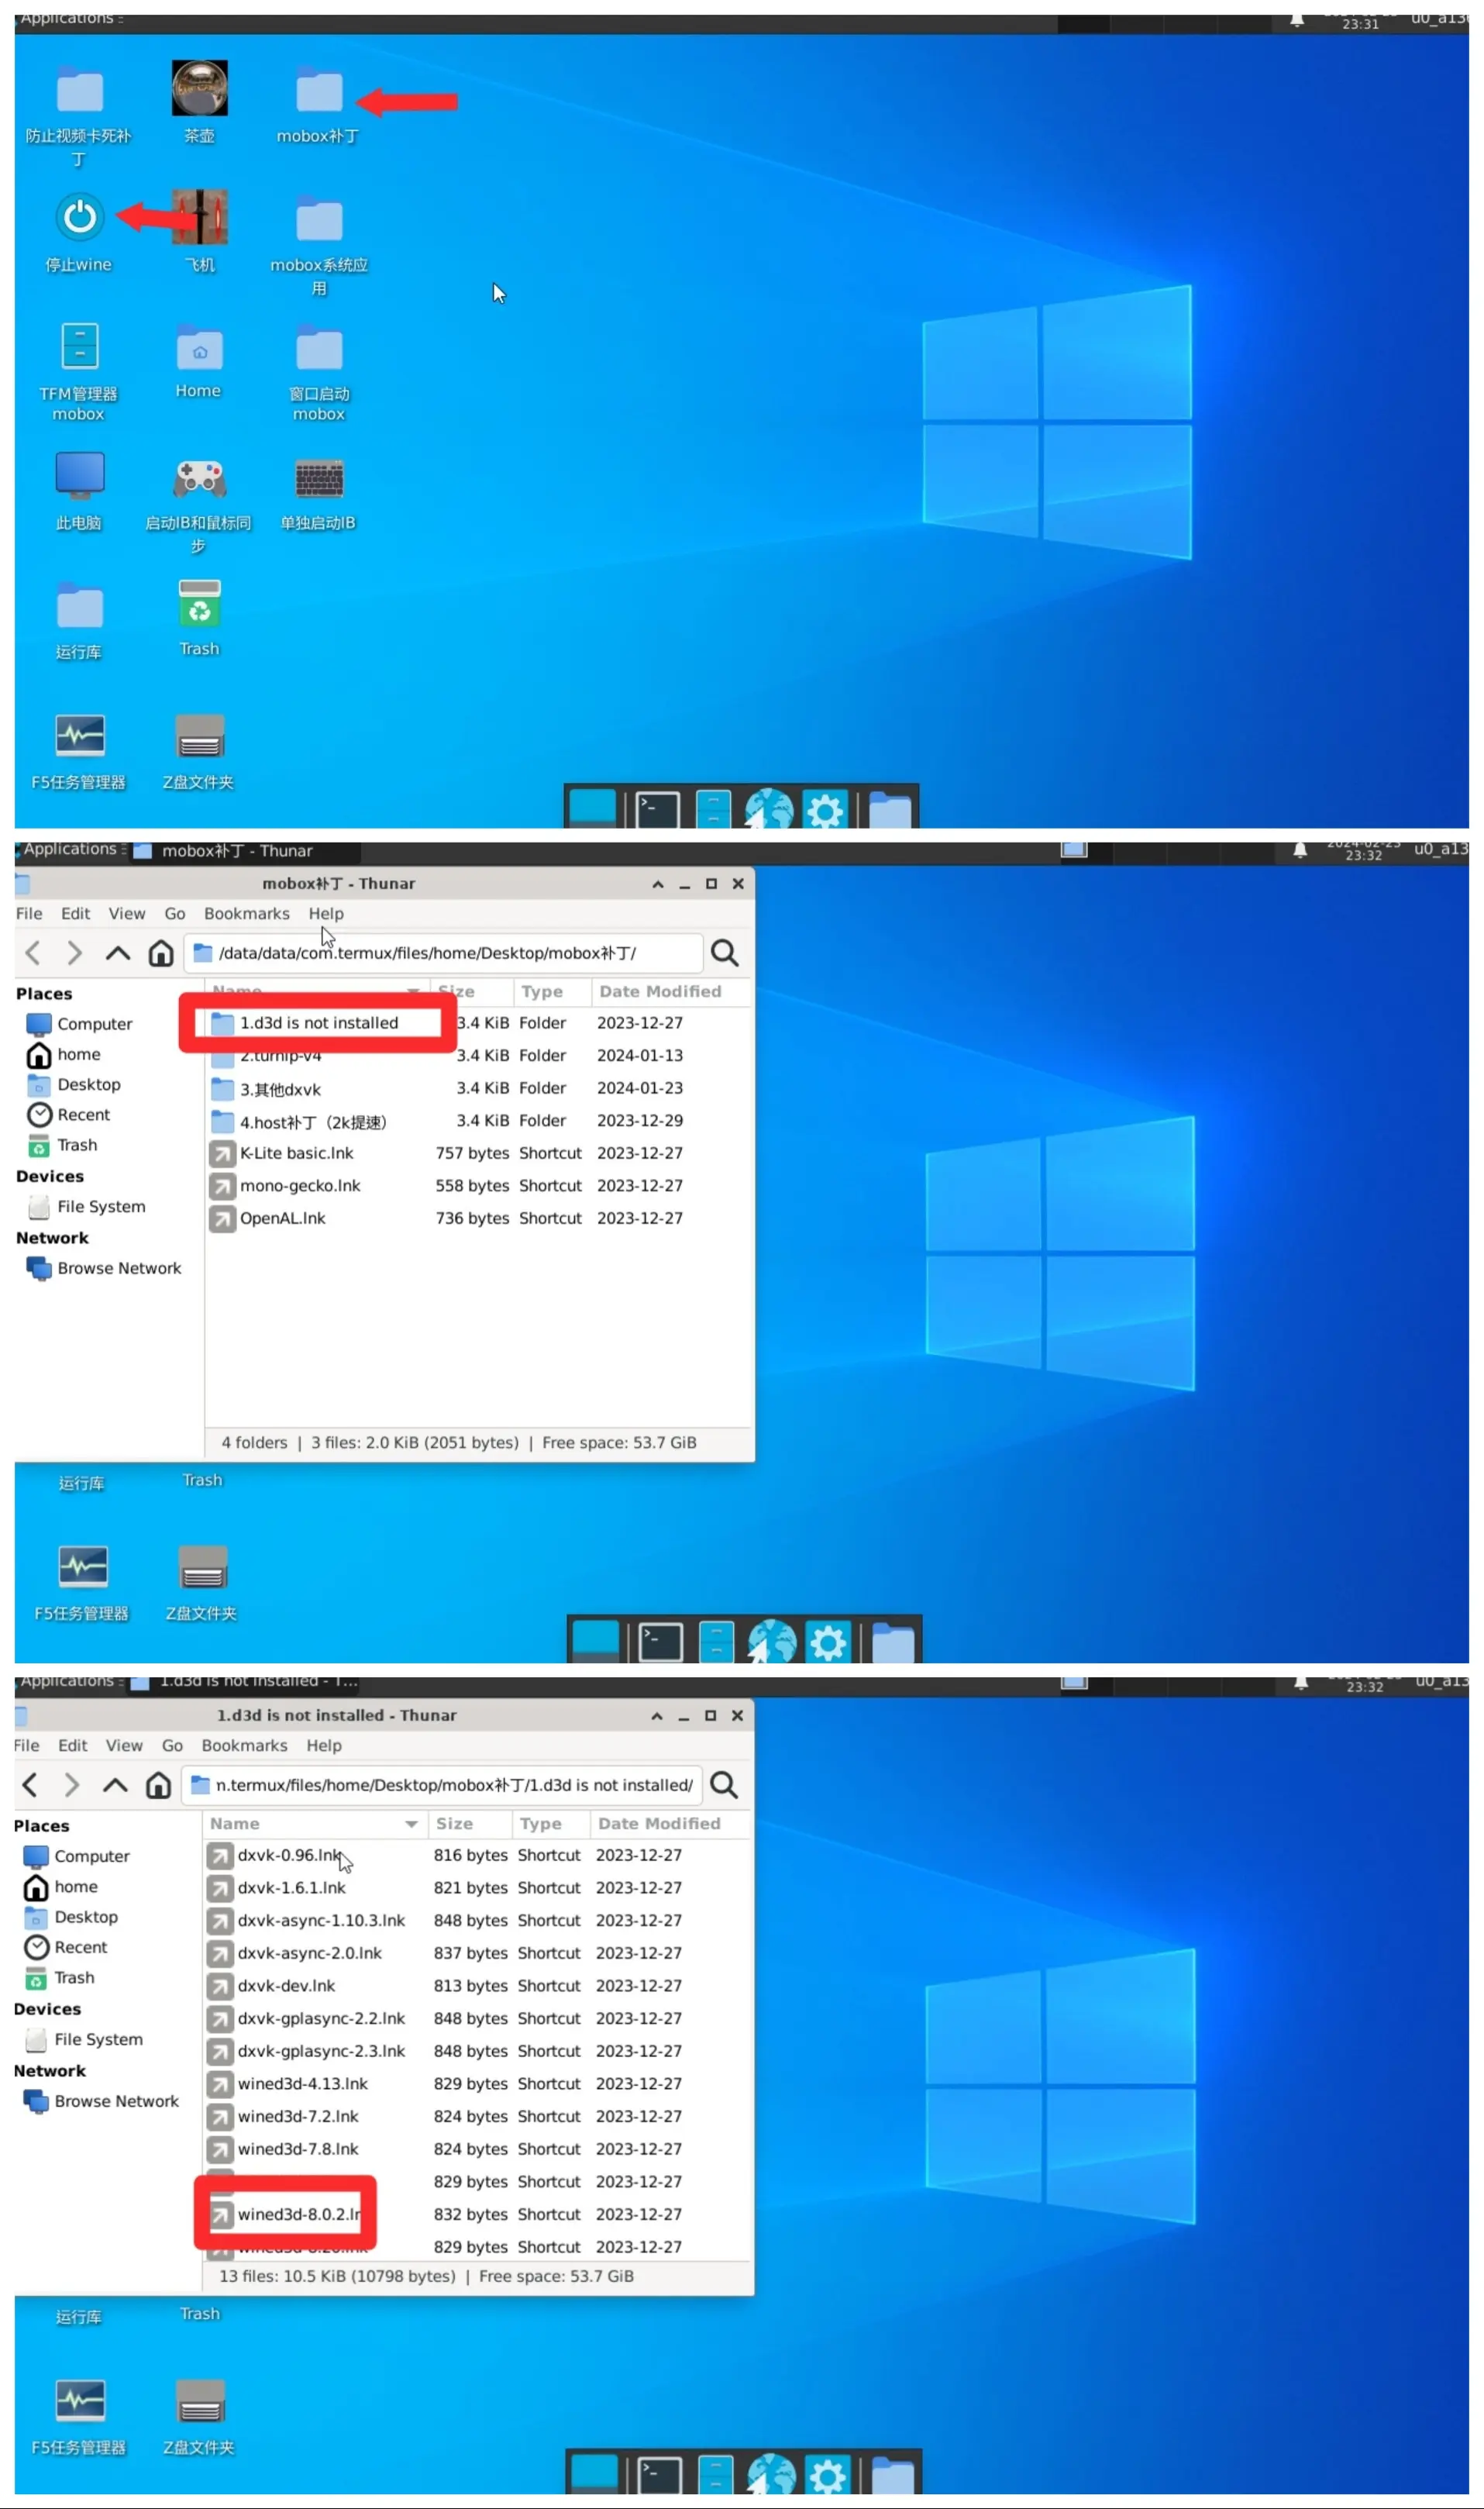1484x2509 pixels.
Task: Toggle Name column sort arrow above dxvk-0.96.lnk
Action: coord(411,1825)
